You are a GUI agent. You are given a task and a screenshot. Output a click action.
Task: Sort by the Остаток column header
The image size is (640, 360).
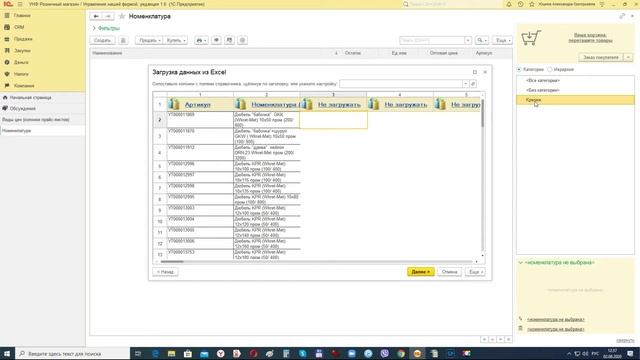click(x=353, y=53)
